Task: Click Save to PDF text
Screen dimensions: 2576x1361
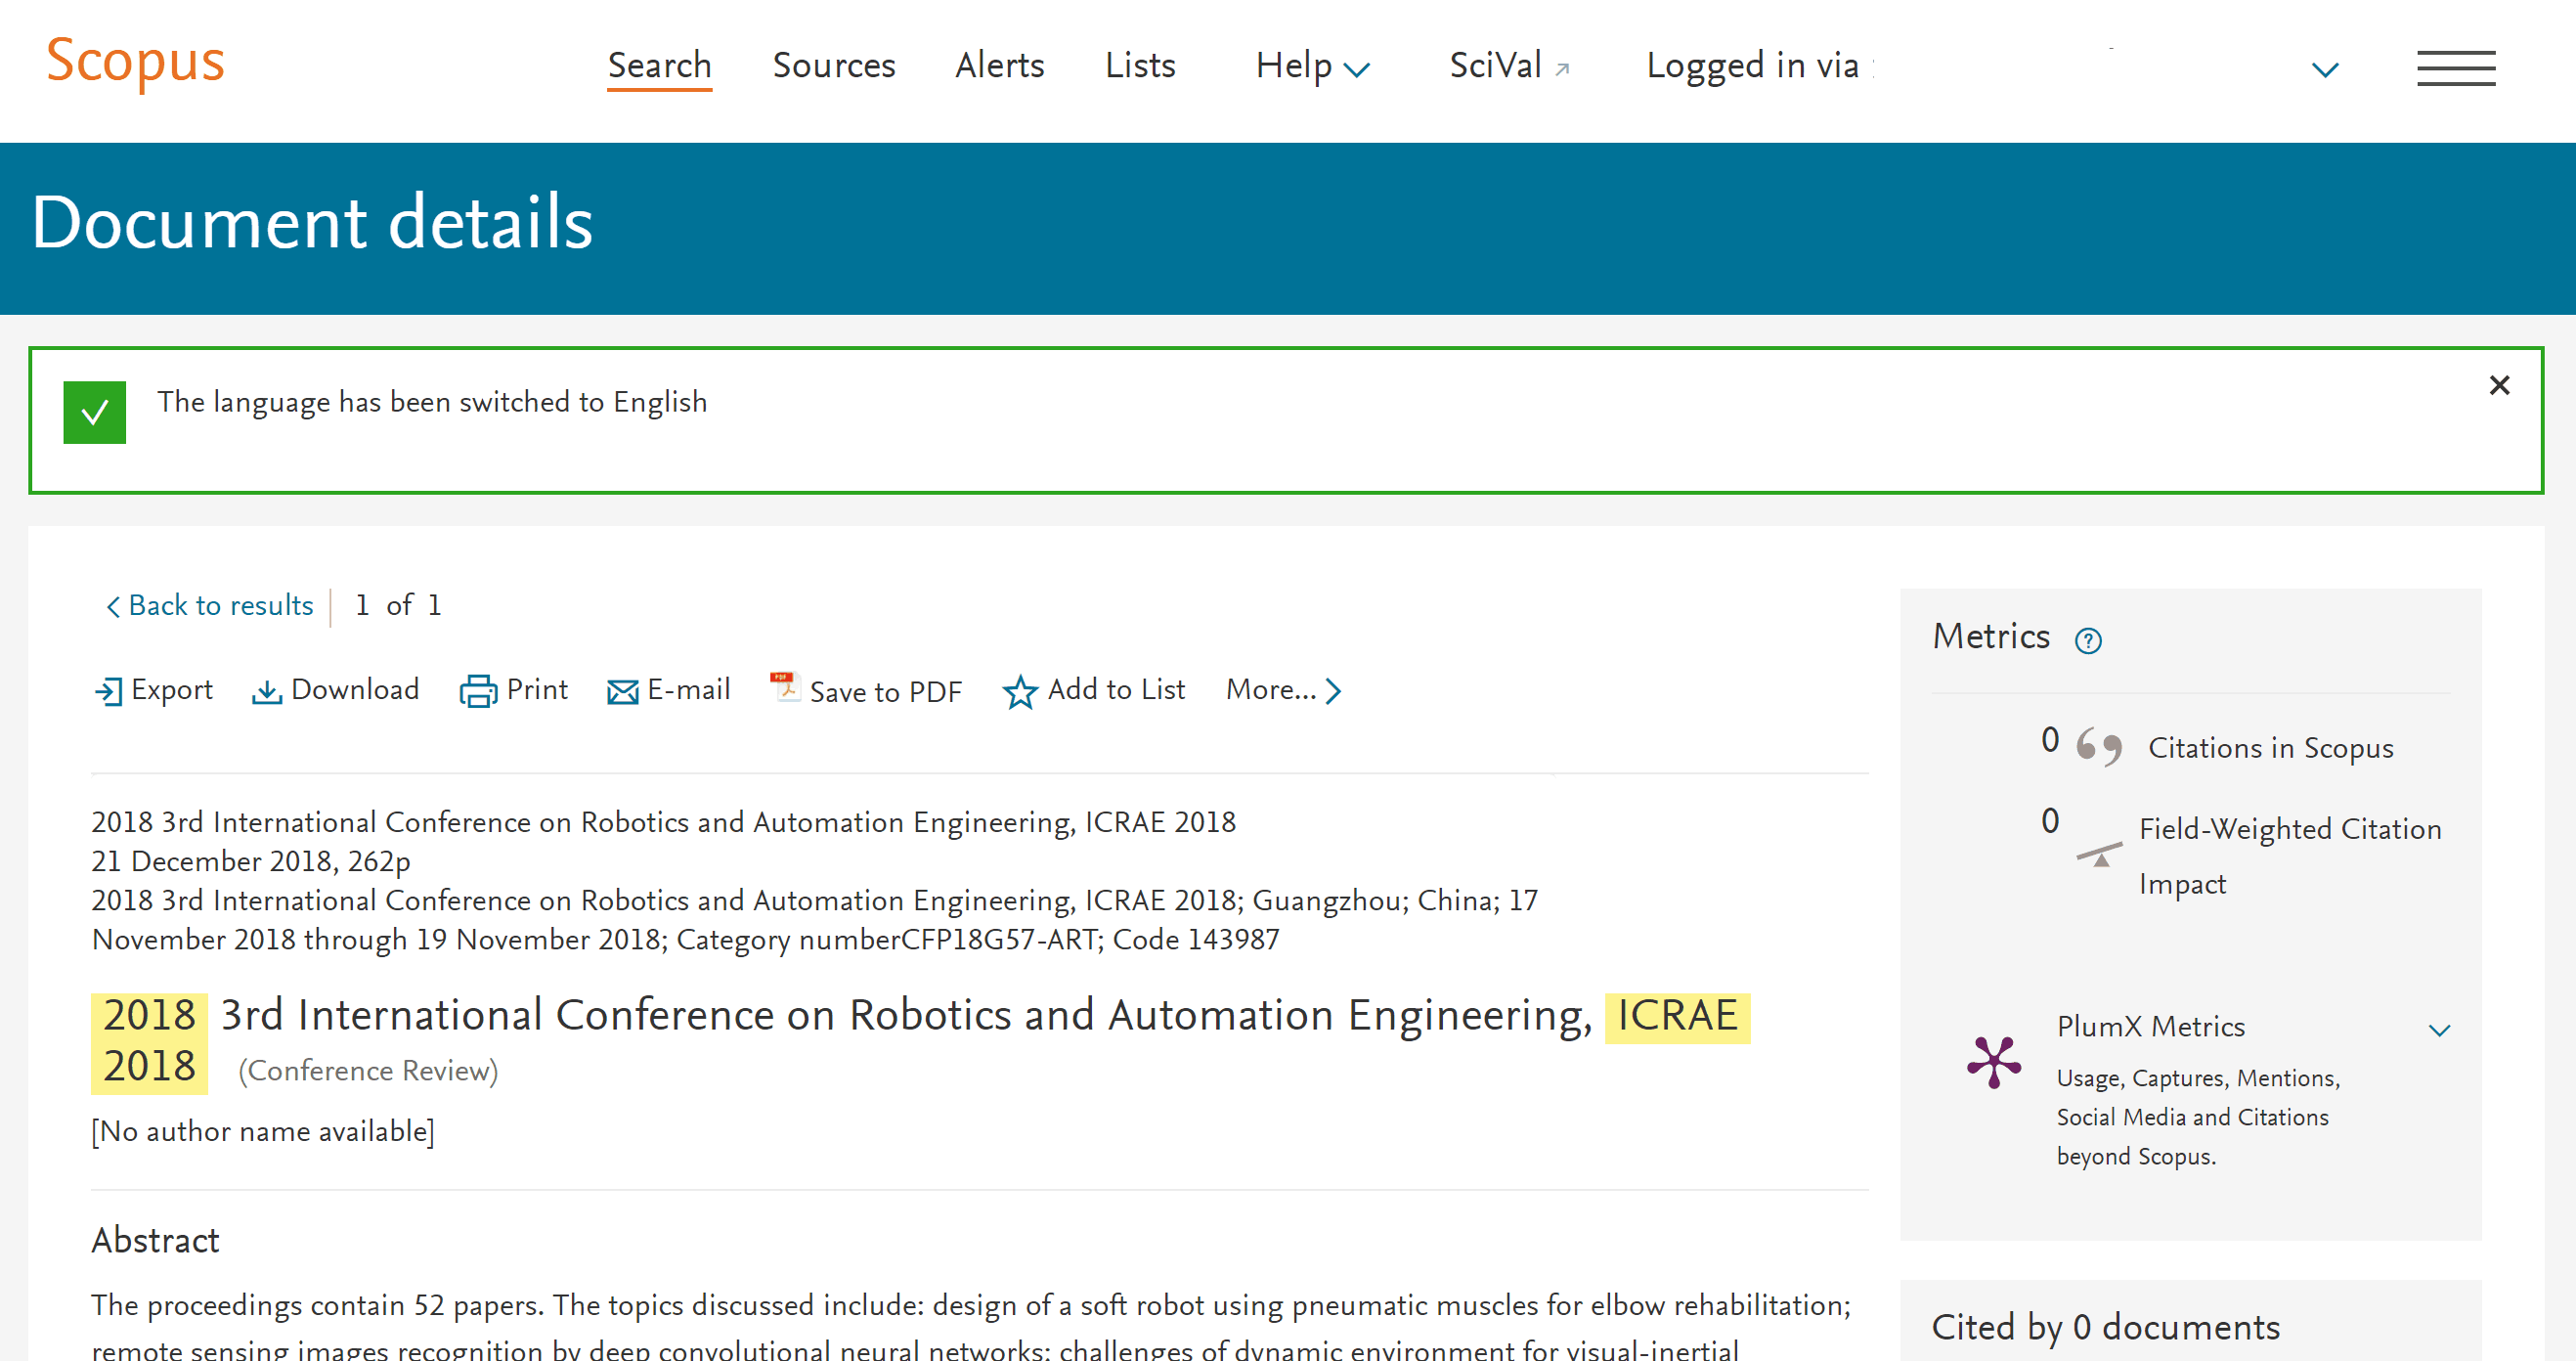Action: [885, 692]
